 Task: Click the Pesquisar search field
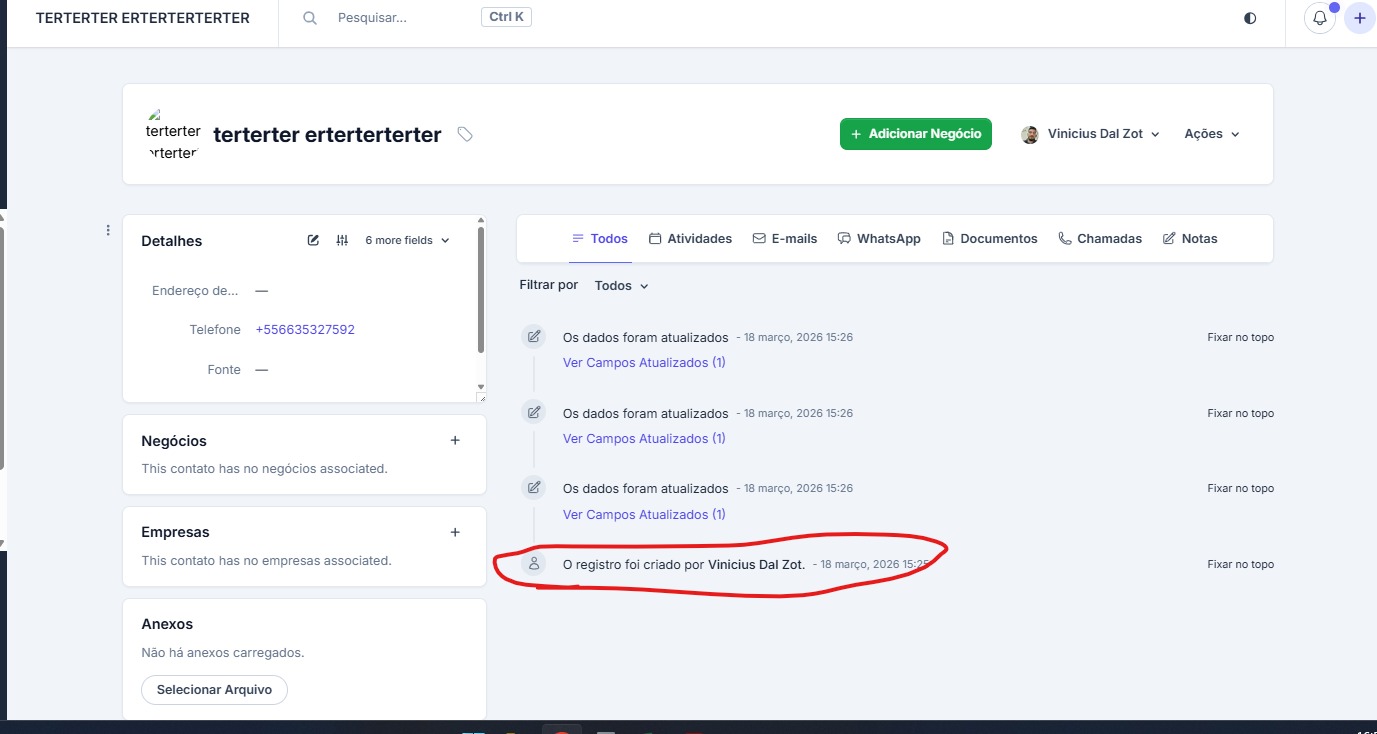point(400,18)
